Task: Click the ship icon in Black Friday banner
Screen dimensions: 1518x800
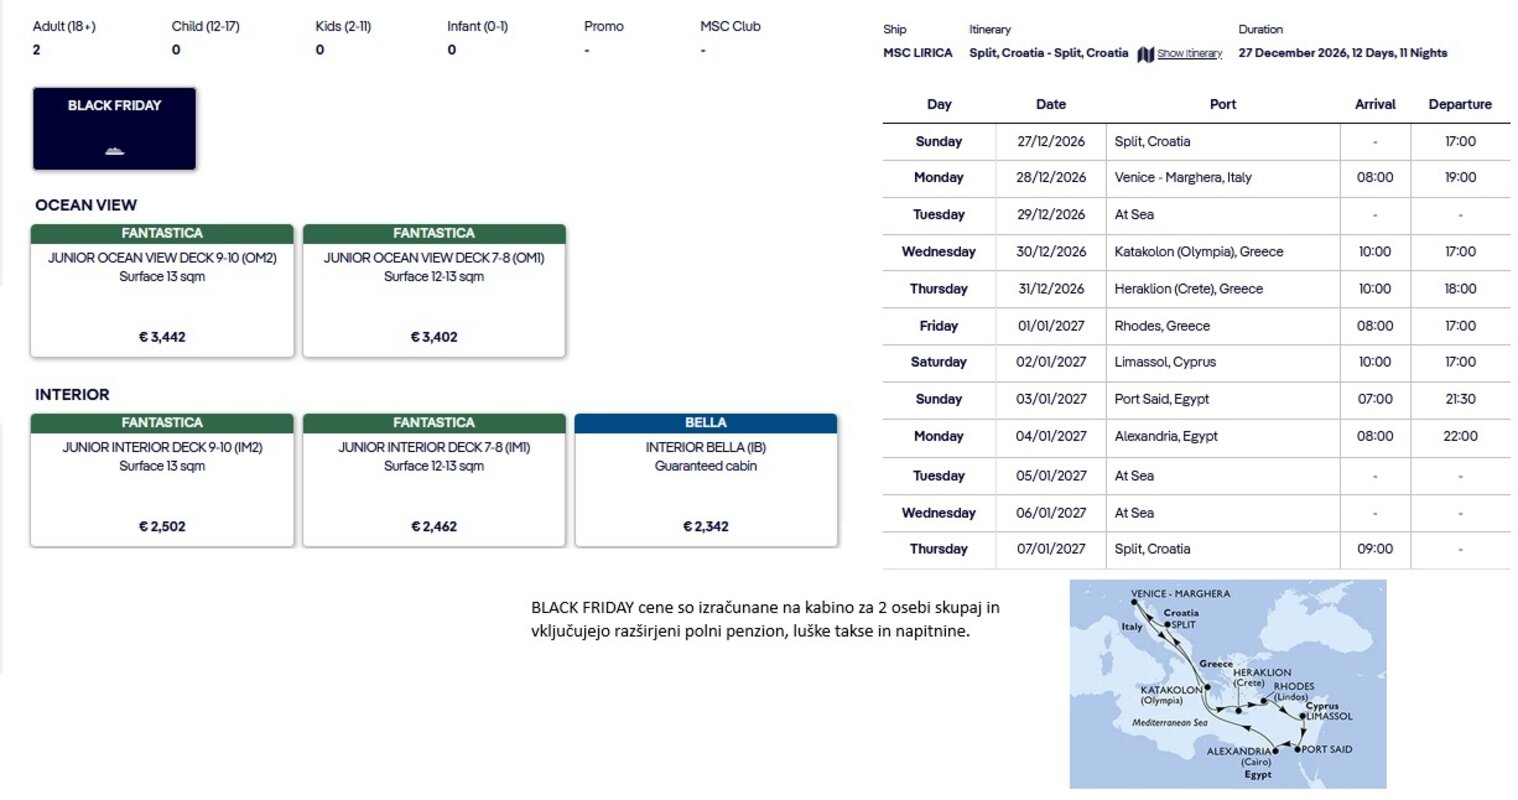Action: (114, 151)
